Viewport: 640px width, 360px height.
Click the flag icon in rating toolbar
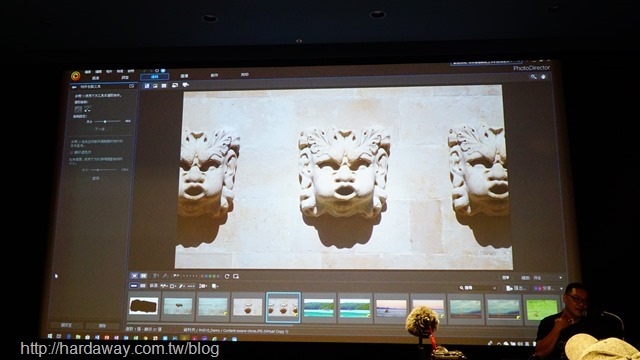pyautogui.click(x=176, y=276)
